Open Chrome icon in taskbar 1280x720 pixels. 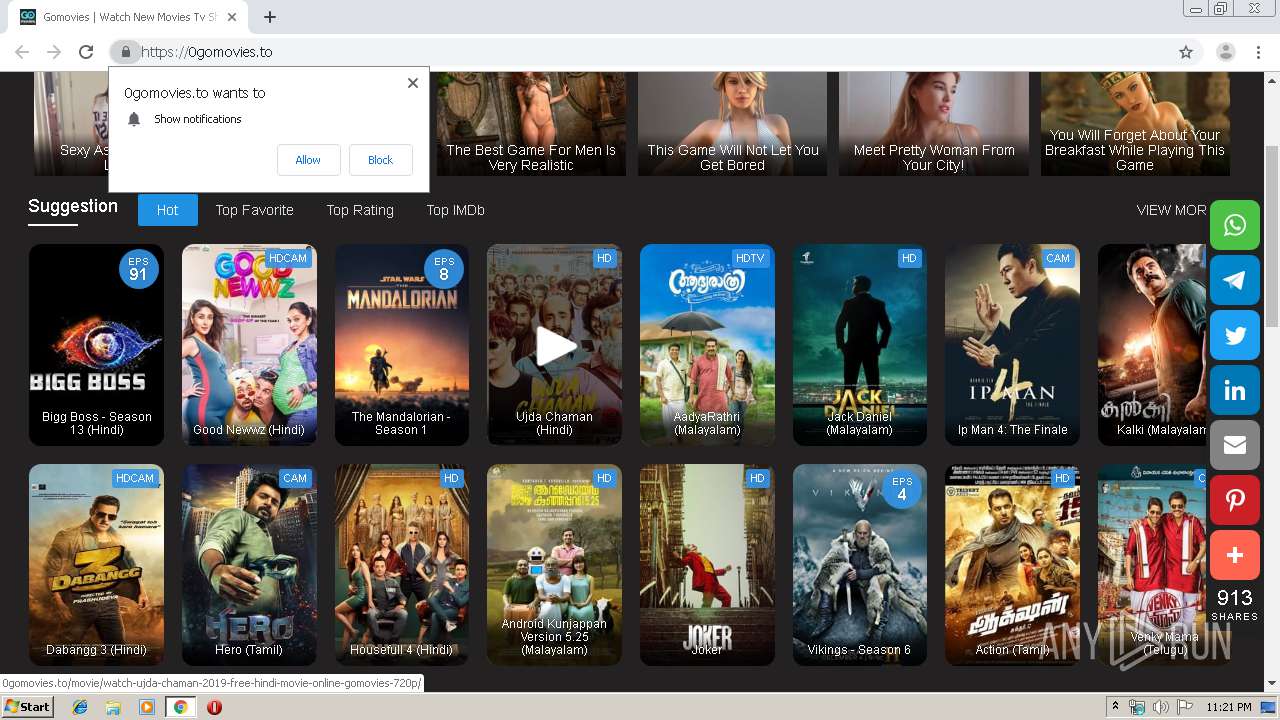(180, 707)
